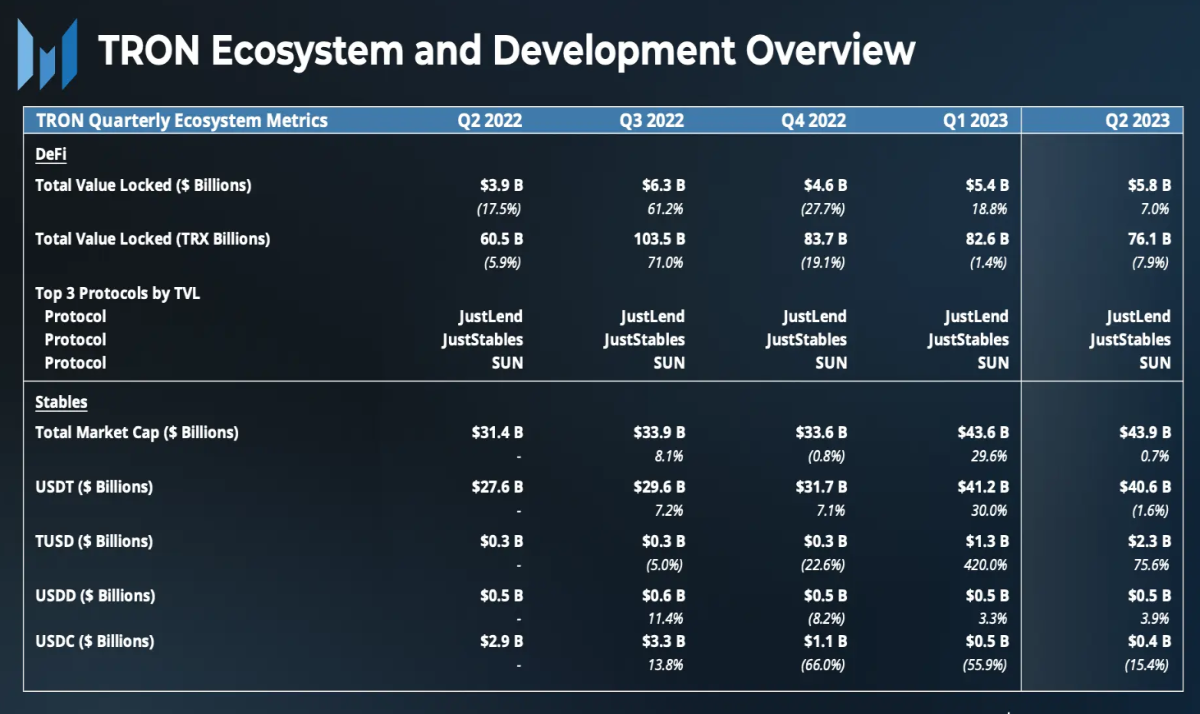Click the Total Market Cap ($ Billions) label
This screenshot has width=1200, height=714.
(137, 432)
